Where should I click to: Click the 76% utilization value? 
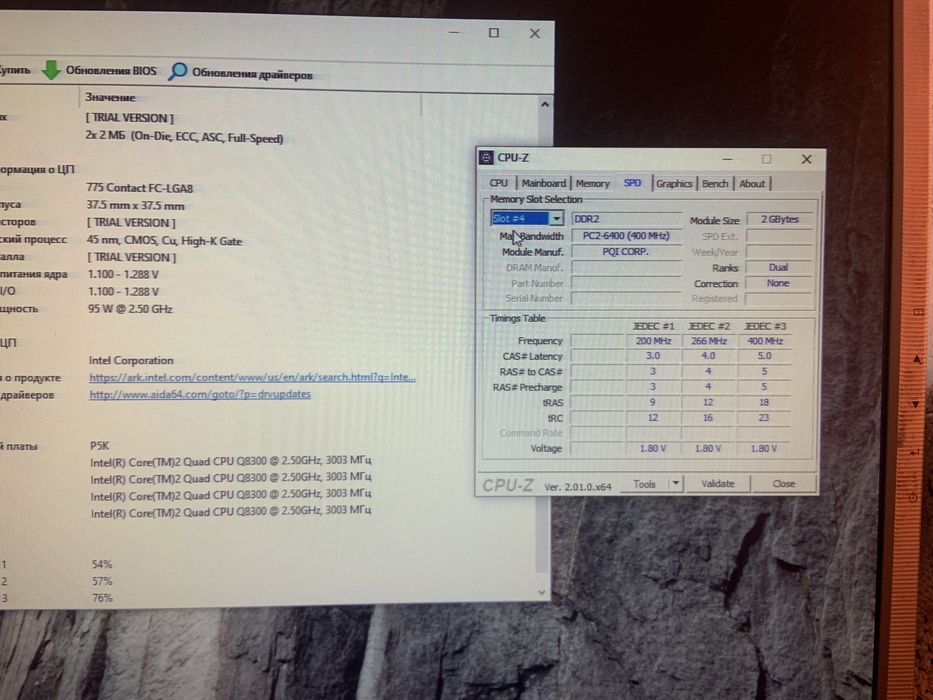(x=102, y=598)
